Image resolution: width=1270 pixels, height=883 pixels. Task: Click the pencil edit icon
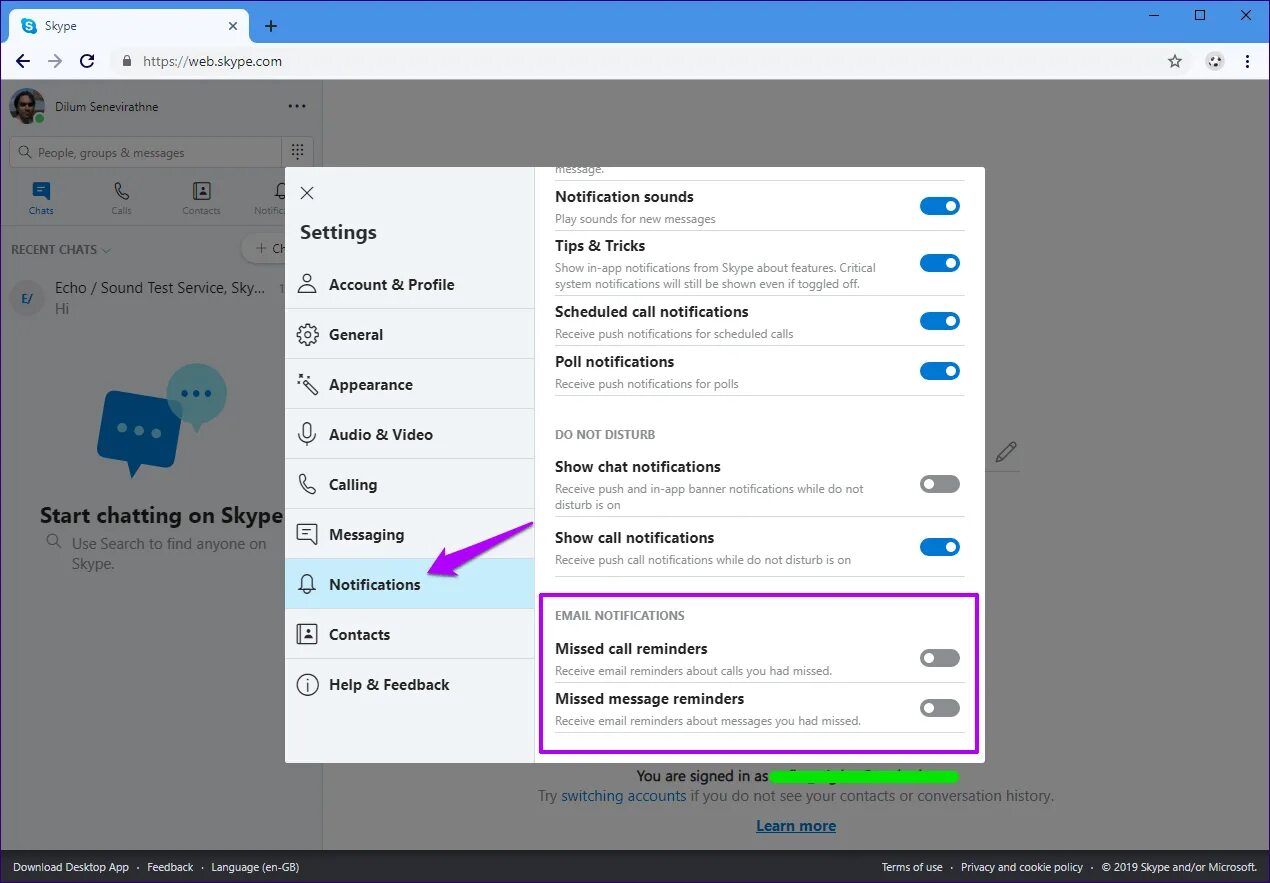point(1006,452)
